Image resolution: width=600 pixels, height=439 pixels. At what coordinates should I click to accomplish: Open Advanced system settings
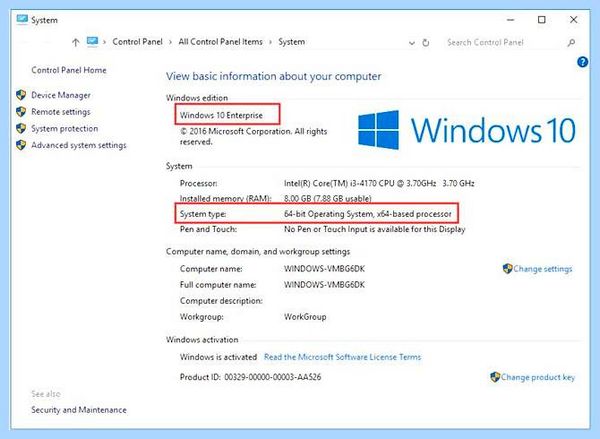(x=79, y=145)
